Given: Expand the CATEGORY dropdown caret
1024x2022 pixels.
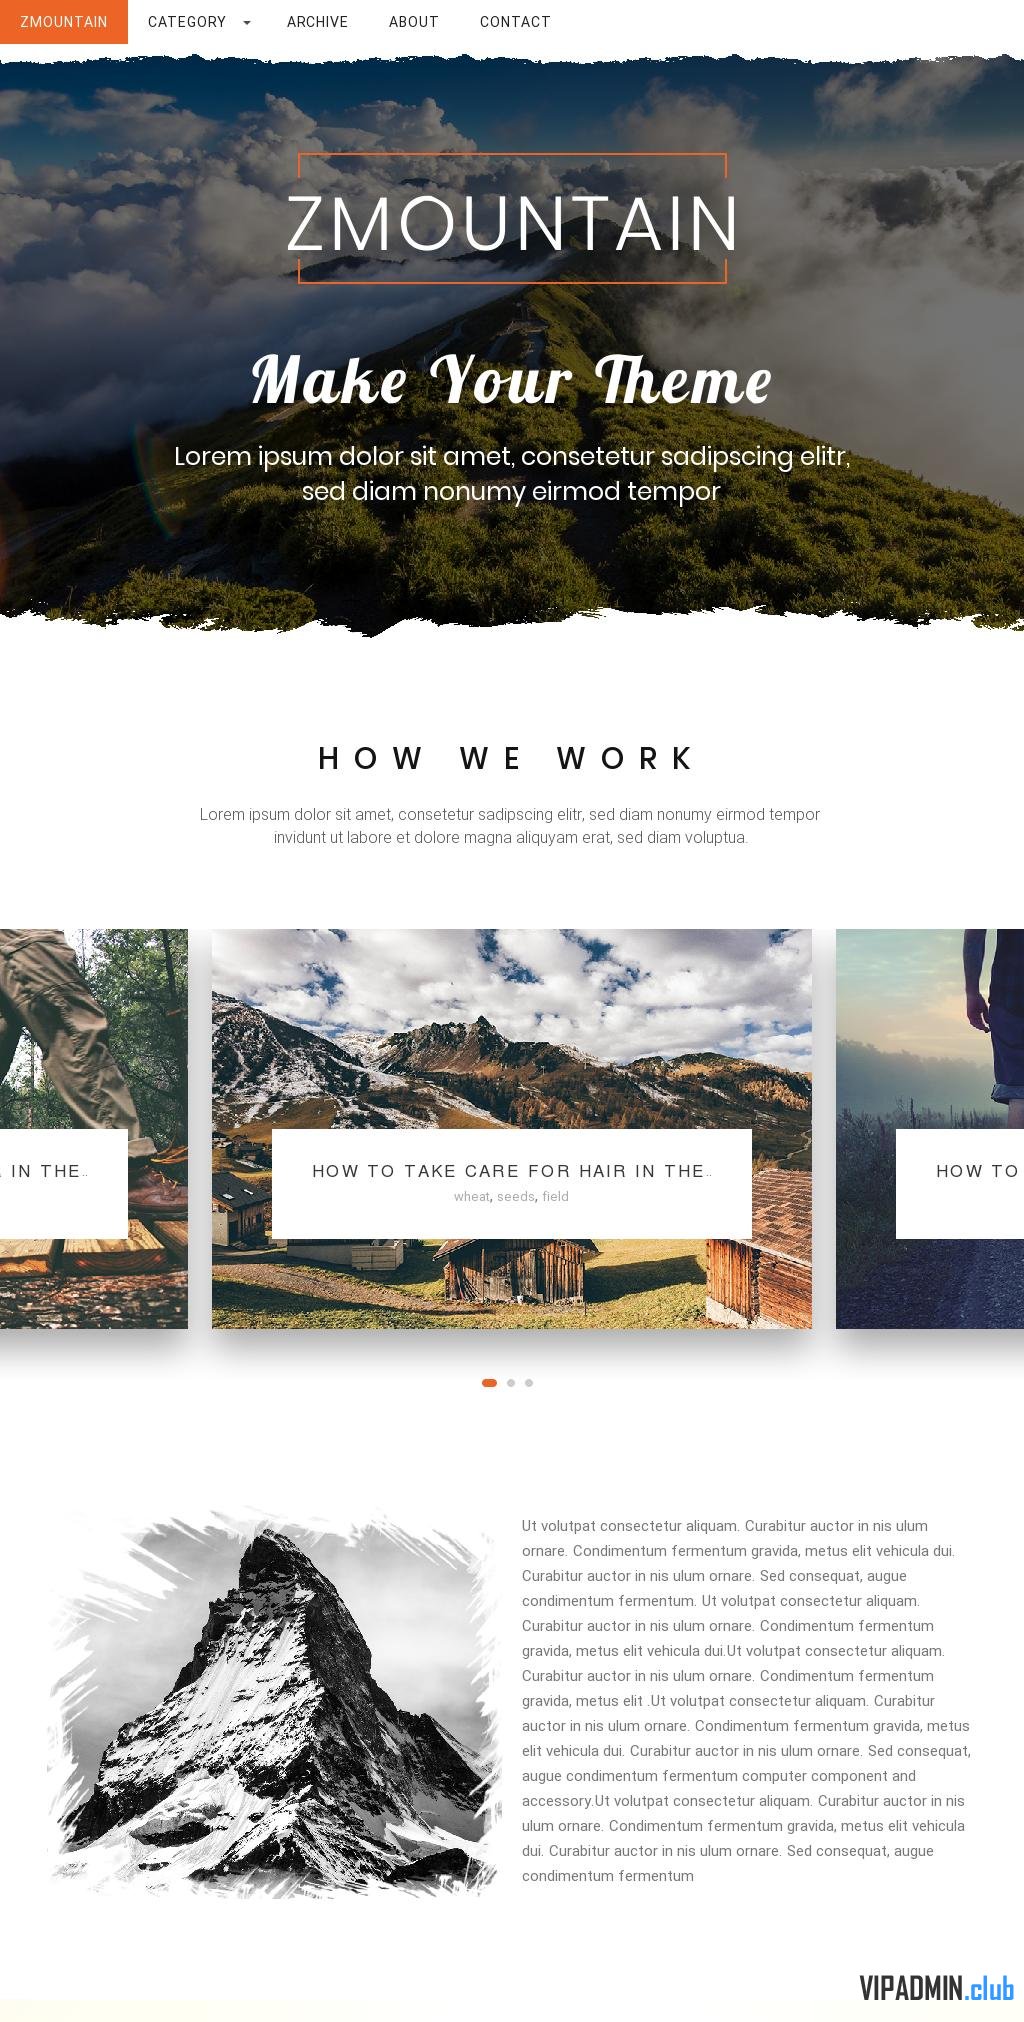Looking at the screenshot, I should 247,22.
